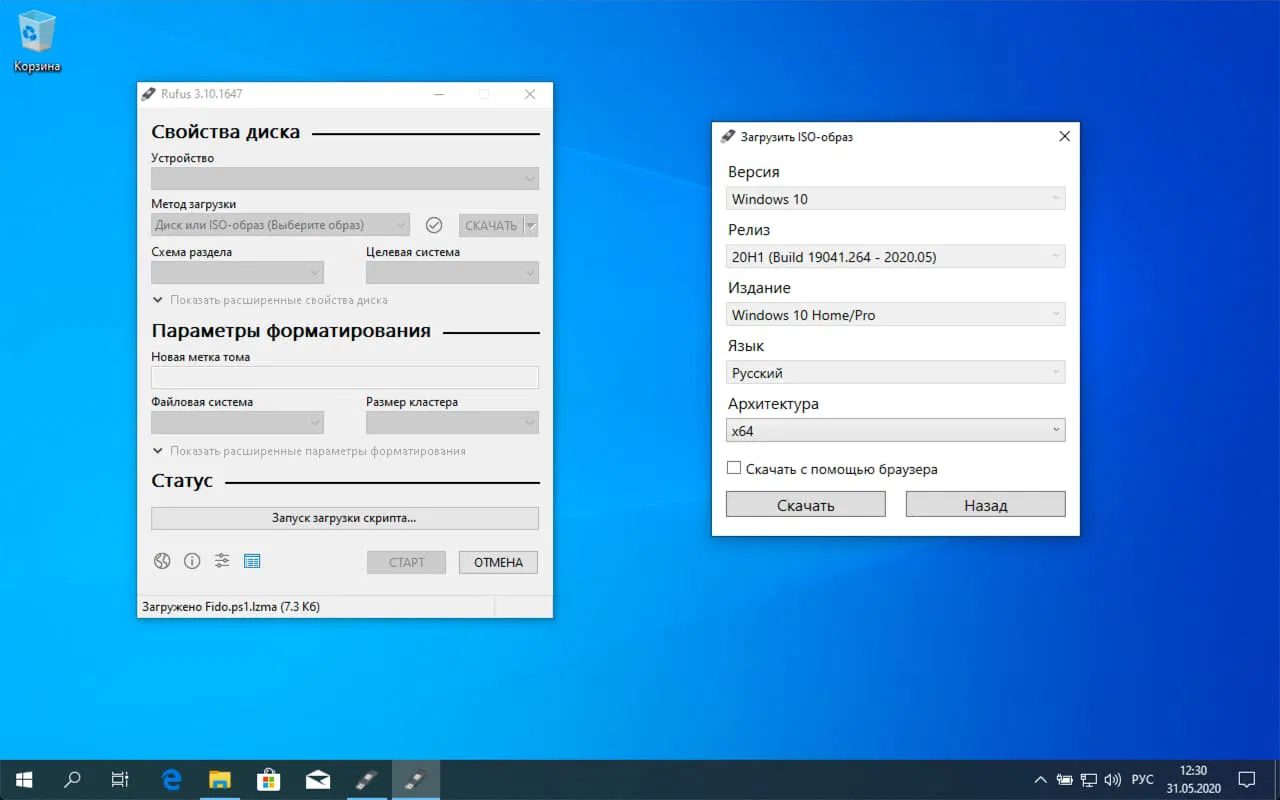Click the 'Новая метка тома' input field

(344, 377)
